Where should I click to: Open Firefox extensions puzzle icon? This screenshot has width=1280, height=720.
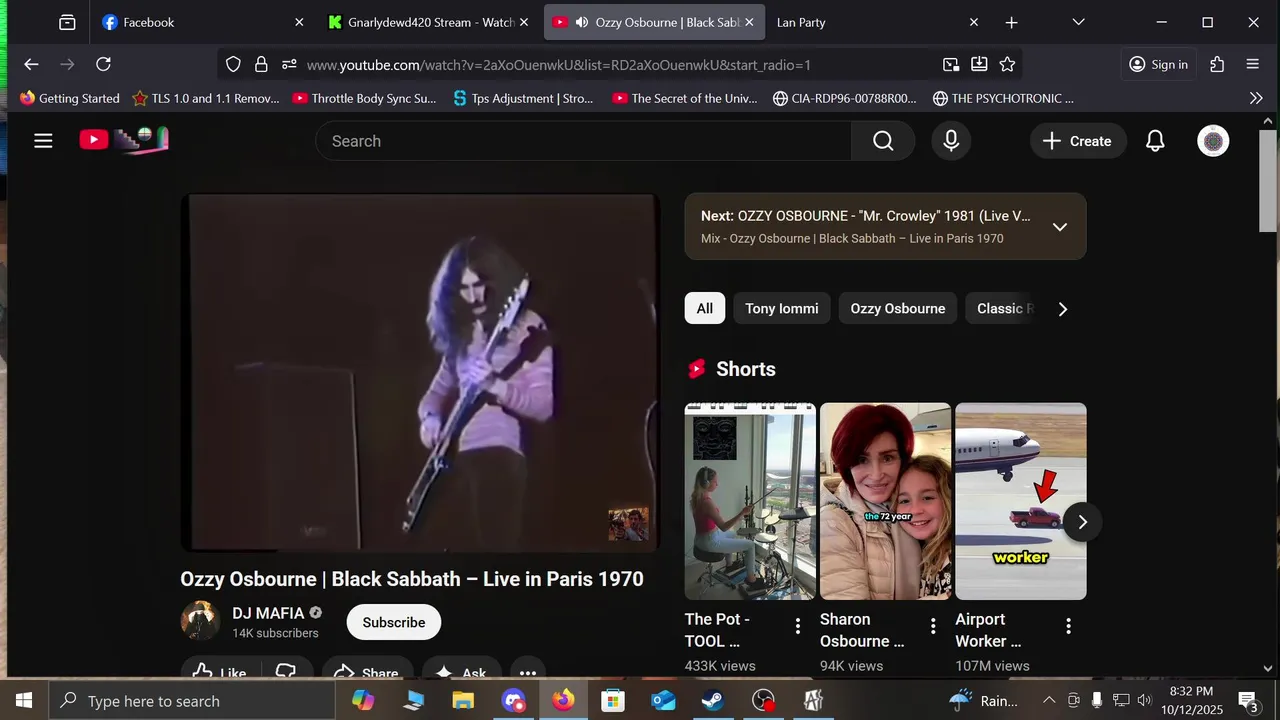click(1217, 64)
